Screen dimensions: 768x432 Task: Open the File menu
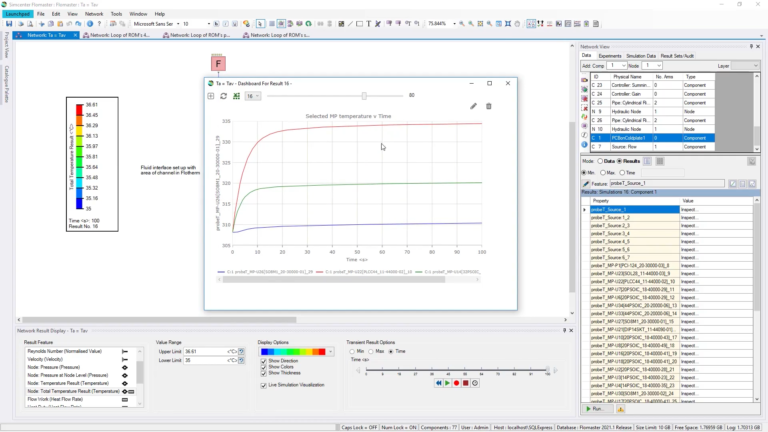[41, 14]
